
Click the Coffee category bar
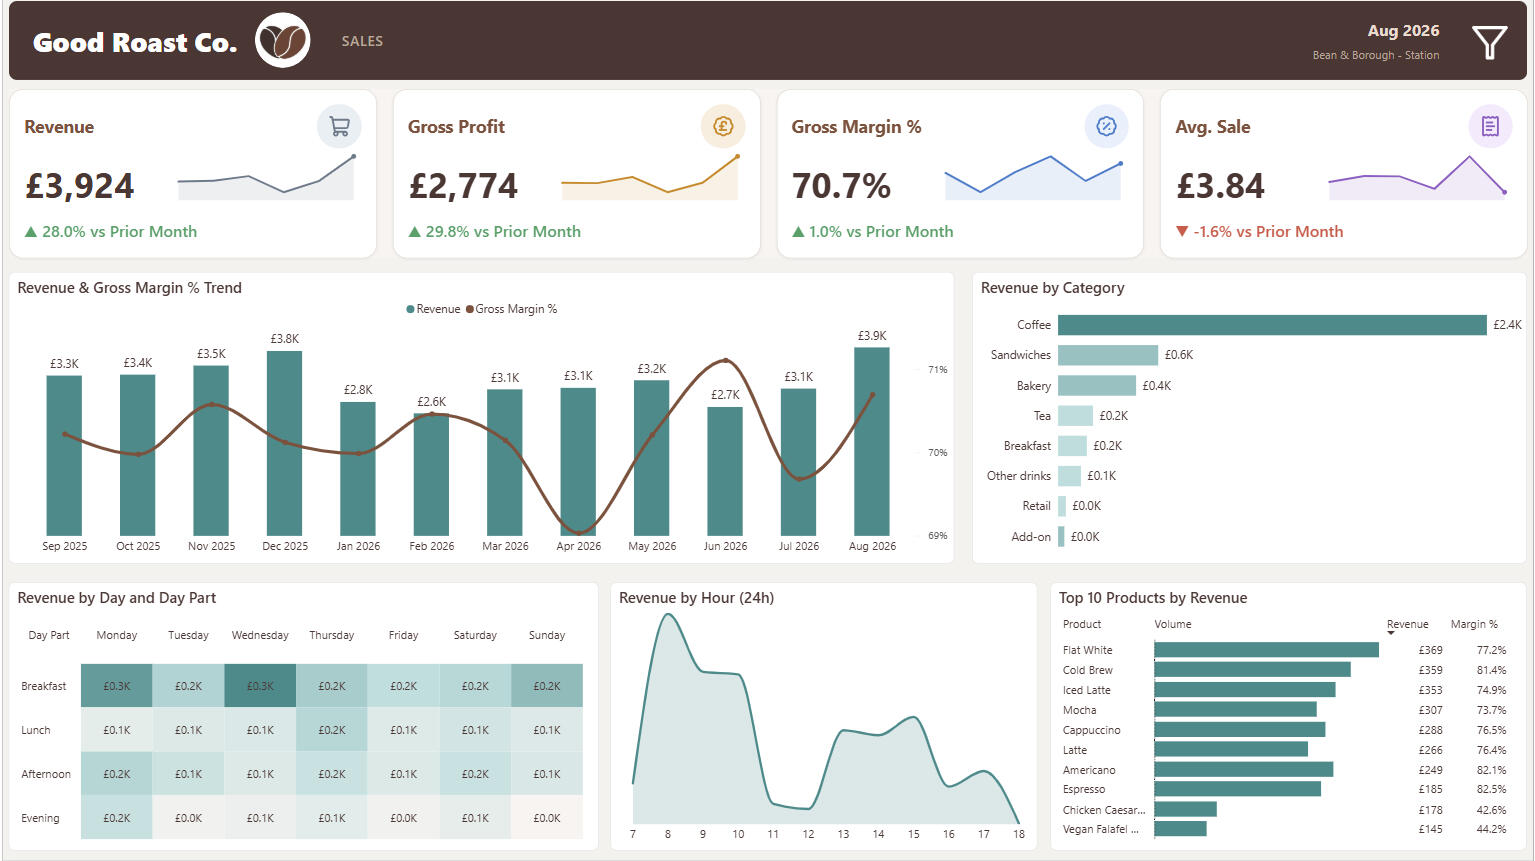[1272, 325]
